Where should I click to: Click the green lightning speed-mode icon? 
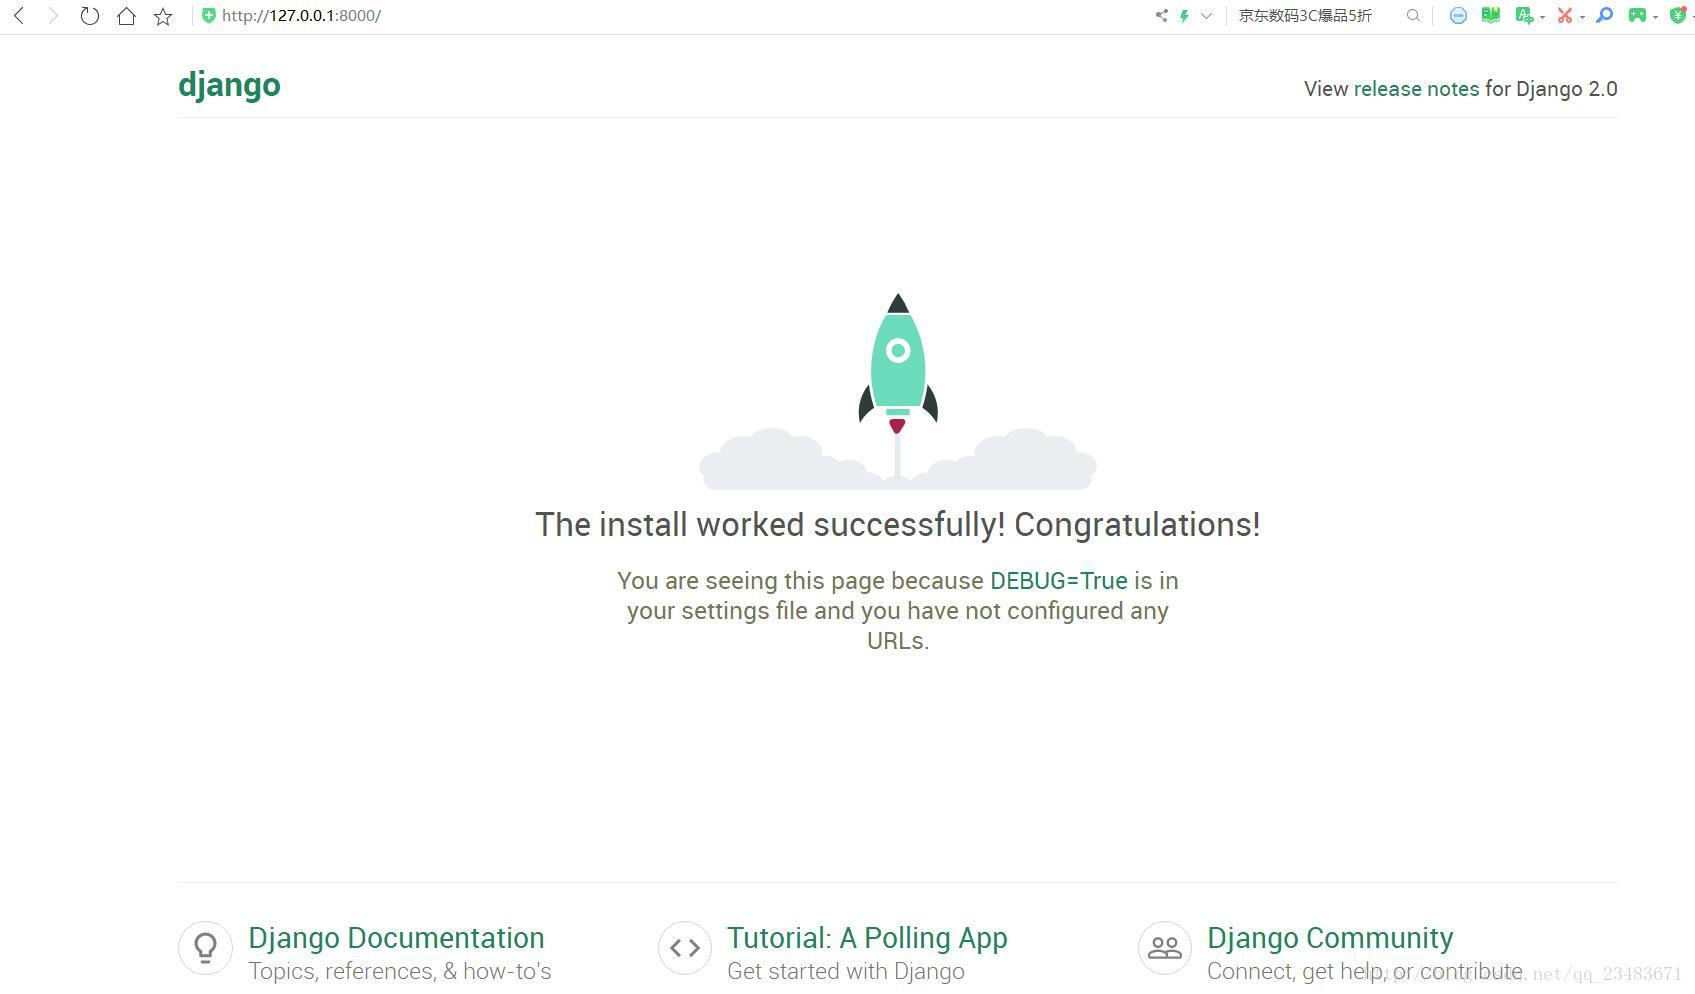coord(1184,15)
